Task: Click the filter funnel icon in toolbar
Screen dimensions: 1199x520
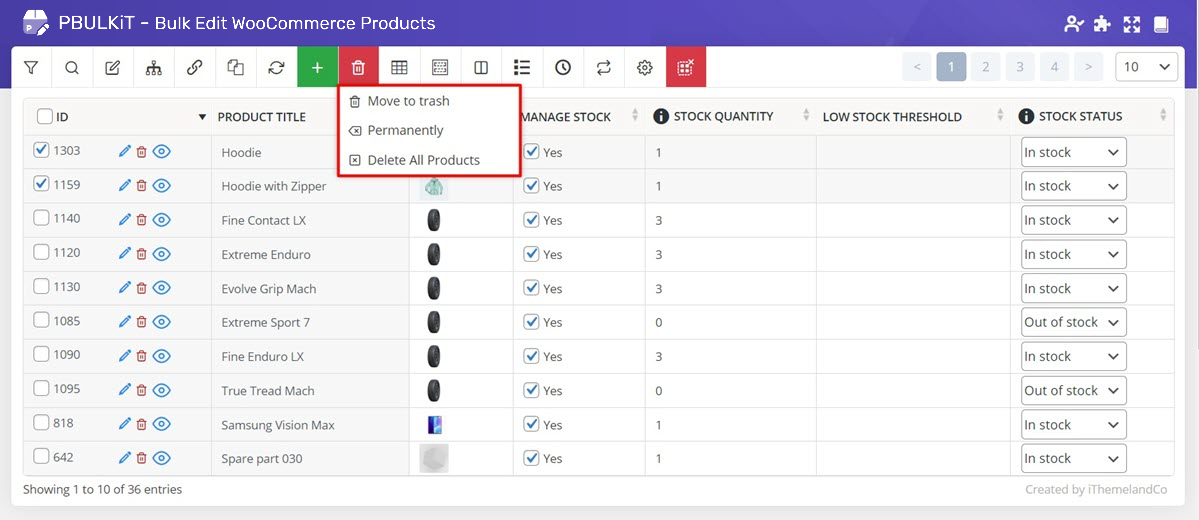Action: pos(31,67)
